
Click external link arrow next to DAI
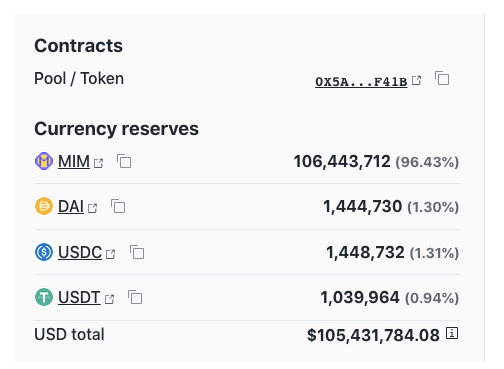(x=92, y=208)
